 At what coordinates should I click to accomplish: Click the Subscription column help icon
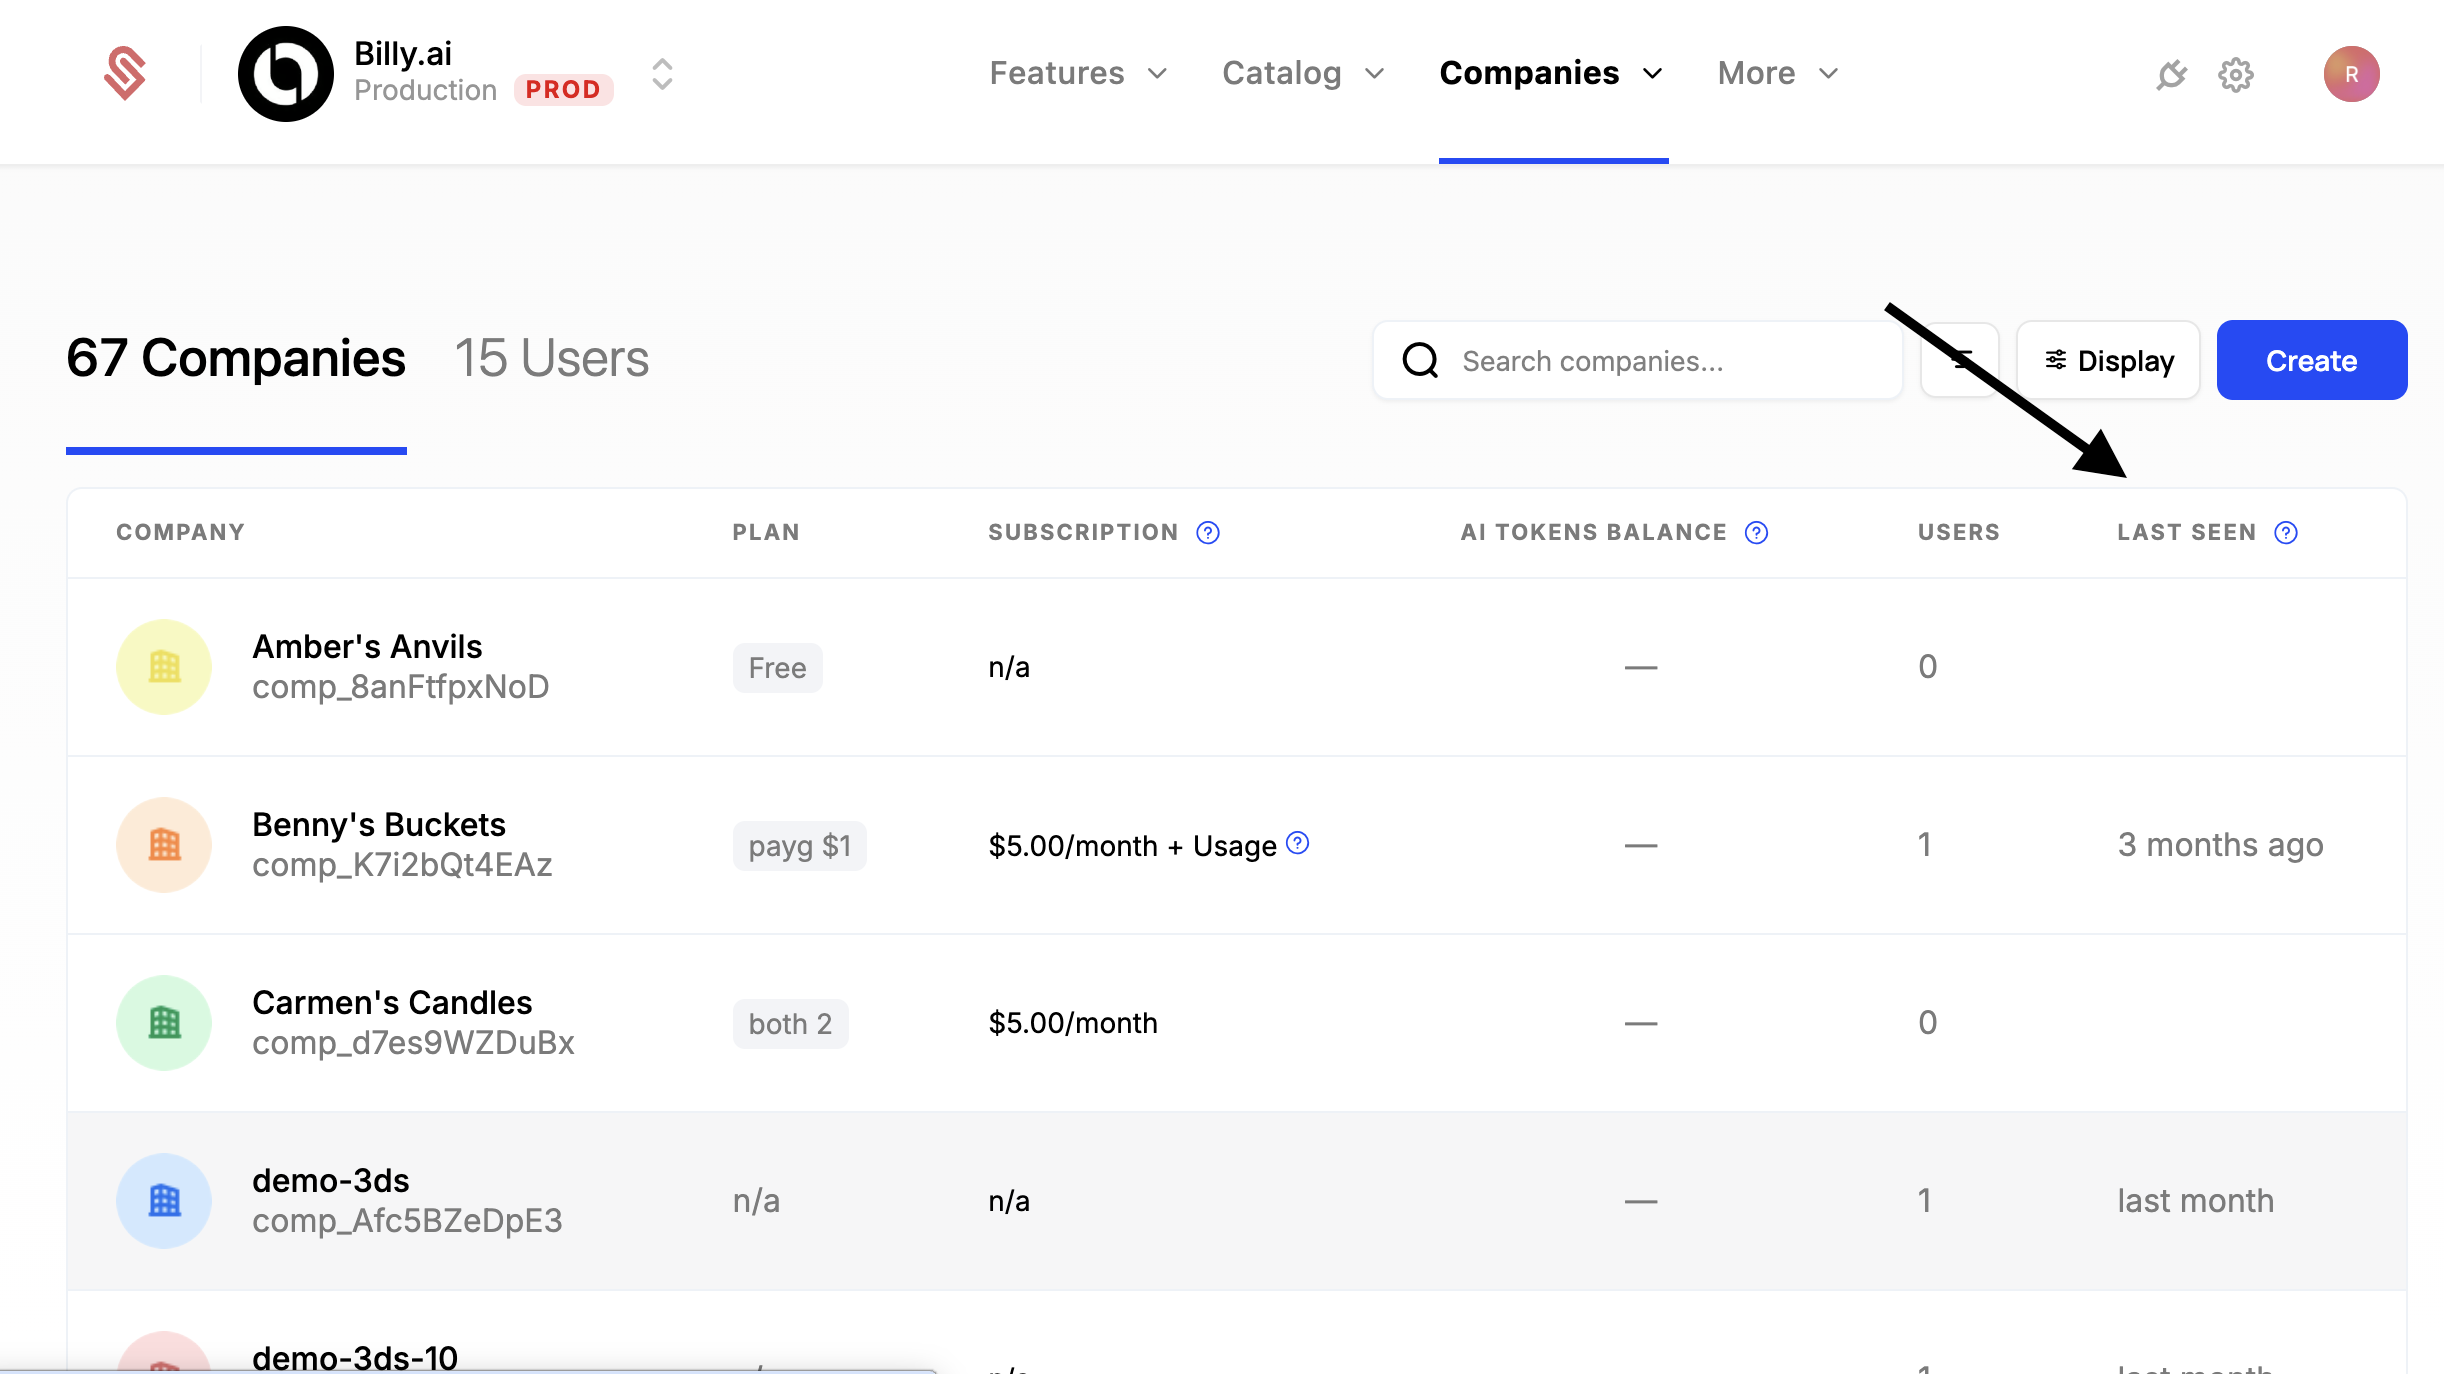[1208, 533]
